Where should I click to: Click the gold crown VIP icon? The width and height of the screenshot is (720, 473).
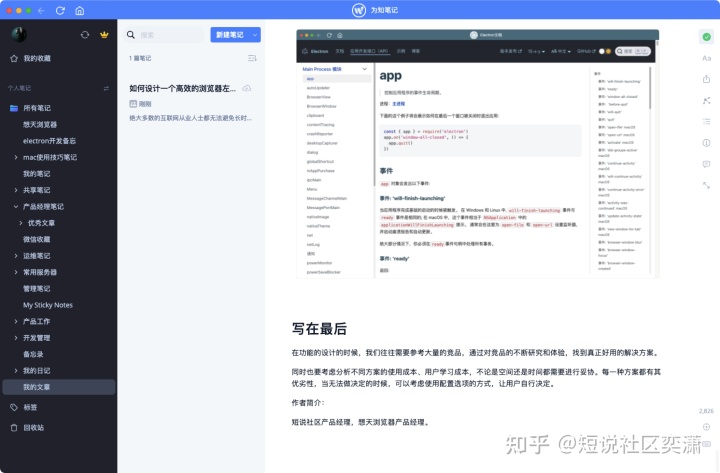[104, 34]
